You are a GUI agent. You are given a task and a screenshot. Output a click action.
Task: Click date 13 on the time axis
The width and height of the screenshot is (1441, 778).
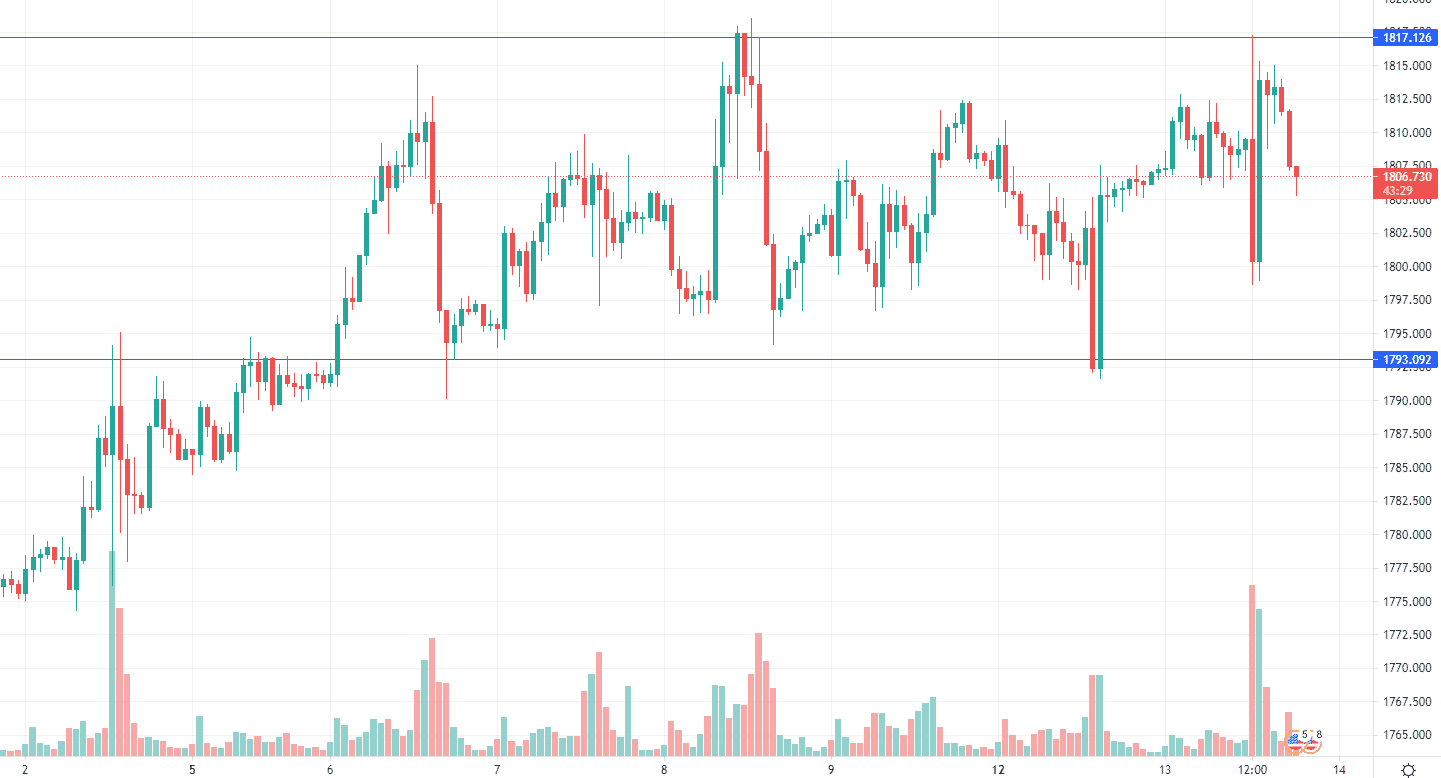(x=1165, y=769)
